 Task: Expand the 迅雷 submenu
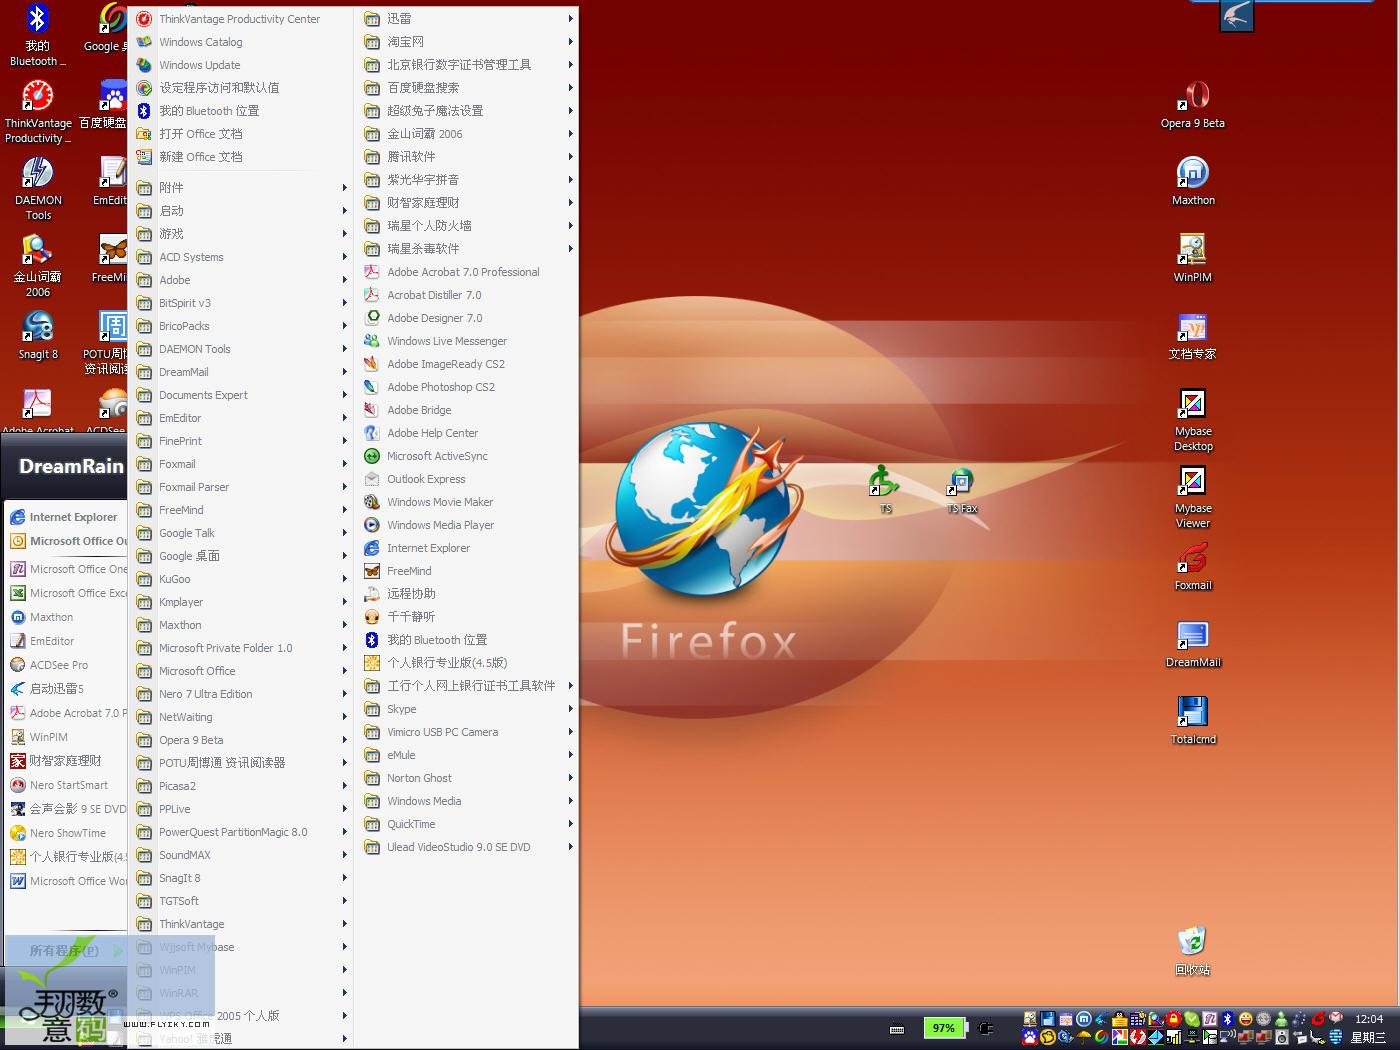pyautogui.click(x=468, y=19)
